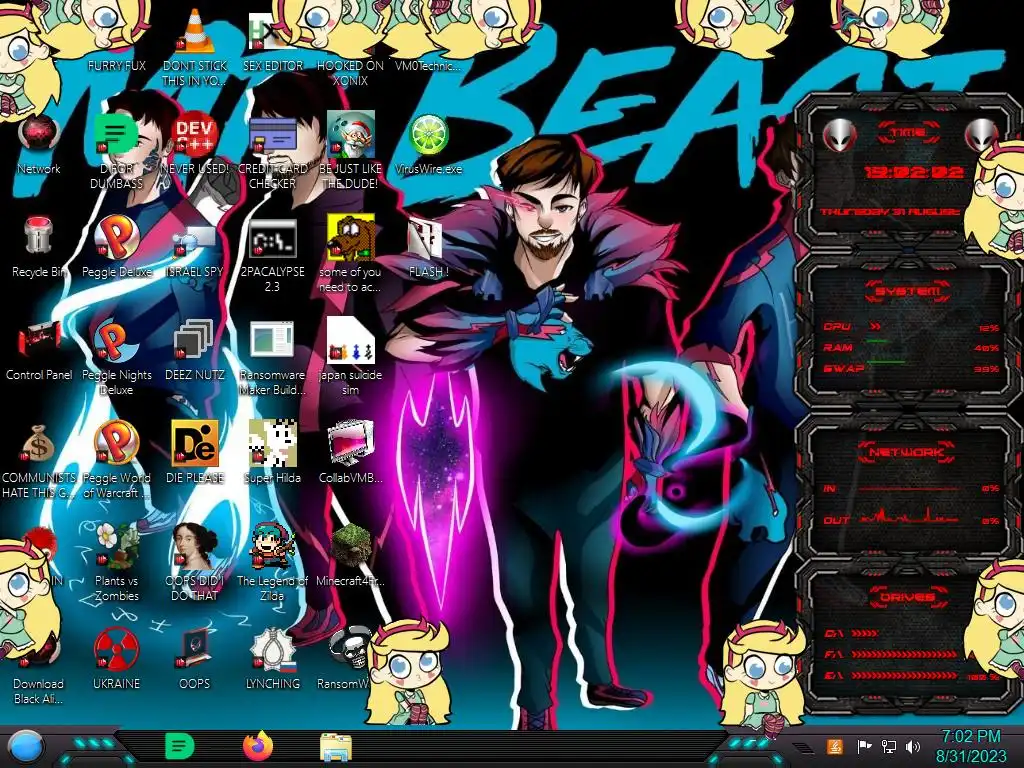Open COMMUNISTS HATE THIS G... money bag icon
The image size is (1024, 768).
coord(39,461)
